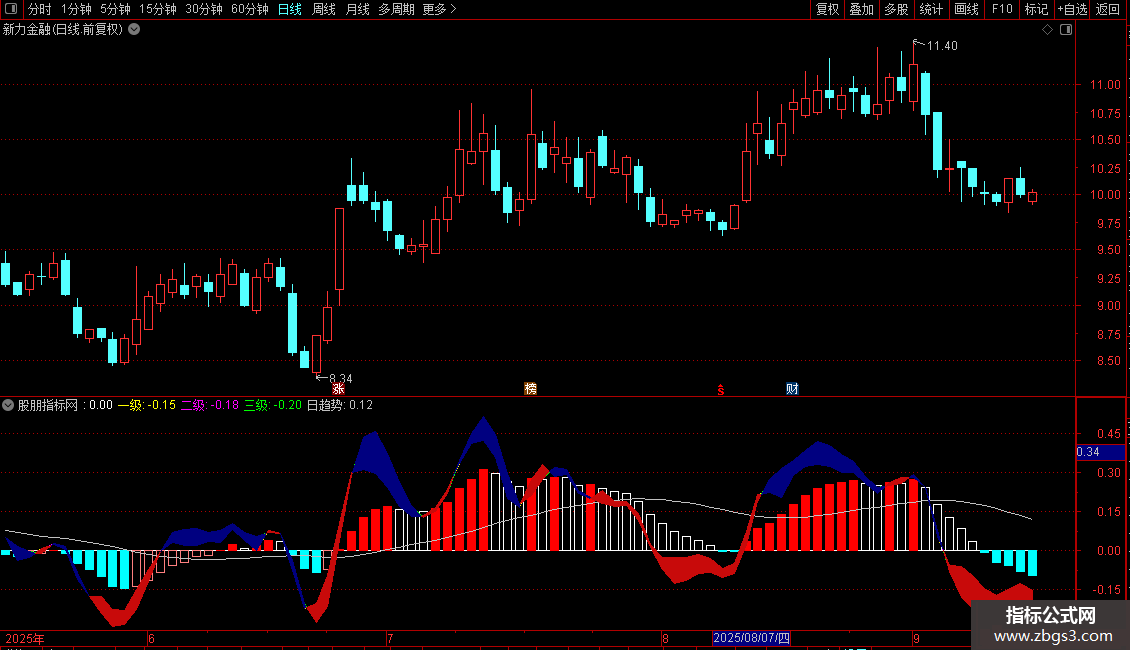Click the blue 财 event marker
Viewport: 1130px width, 650px height.
(x=792, y=388)
